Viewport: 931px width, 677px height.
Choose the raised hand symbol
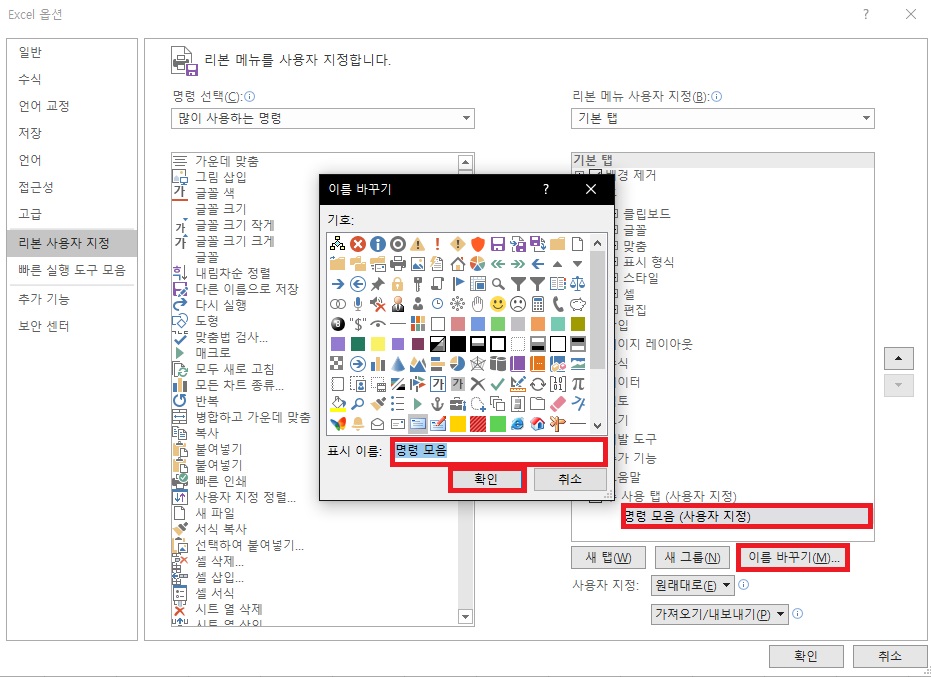(477, 304)
